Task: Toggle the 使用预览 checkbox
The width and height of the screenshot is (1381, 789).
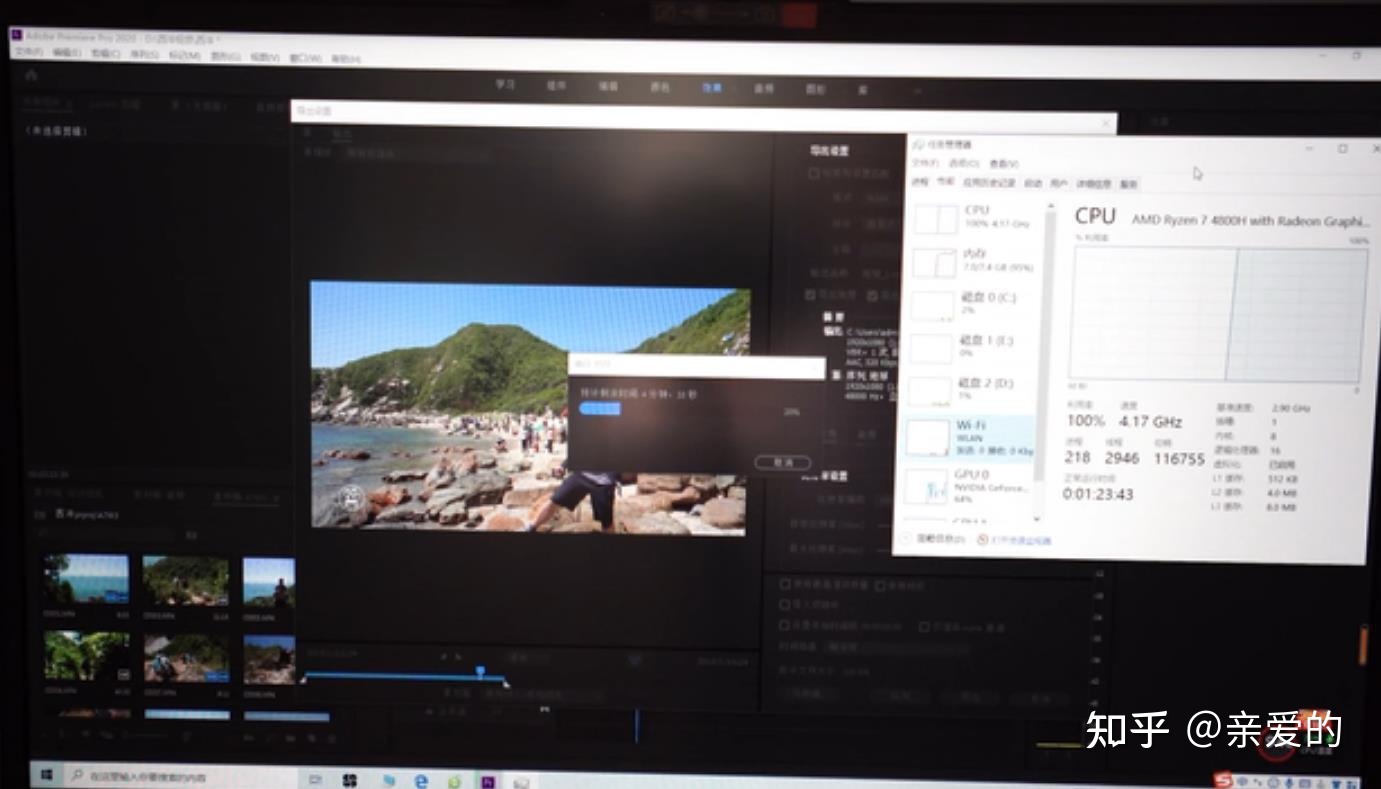Action: [x=881, y=585]
